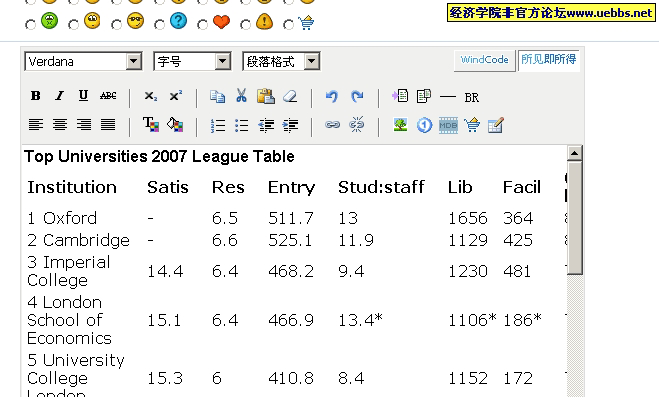The height and width of the screenshot is (397, 659).
Task: Click the Lib value '1106*'
Action: [x=472, y=320]
